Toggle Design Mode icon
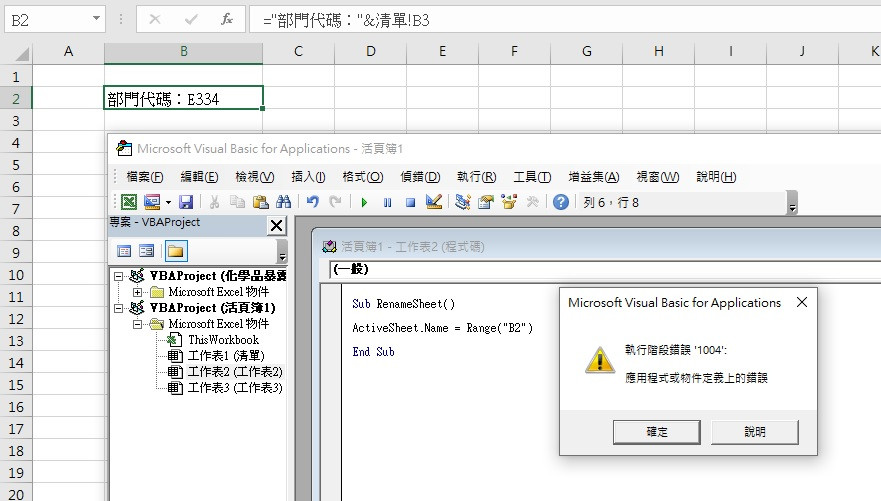 tap(434, 202)
